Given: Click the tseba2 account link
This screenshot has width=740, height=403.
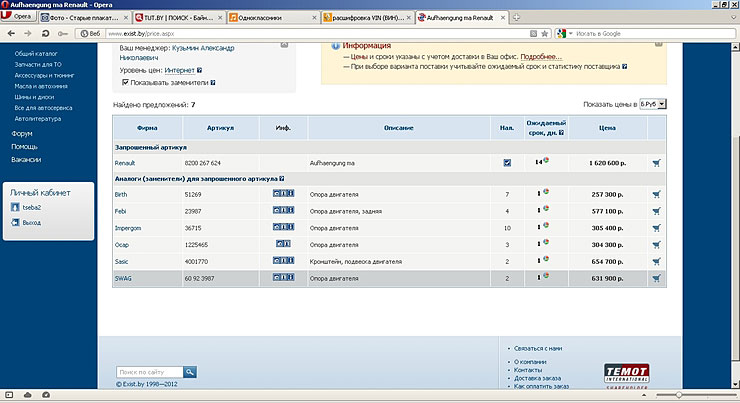Looking at the screenshot, I should [x=32, y=207].
